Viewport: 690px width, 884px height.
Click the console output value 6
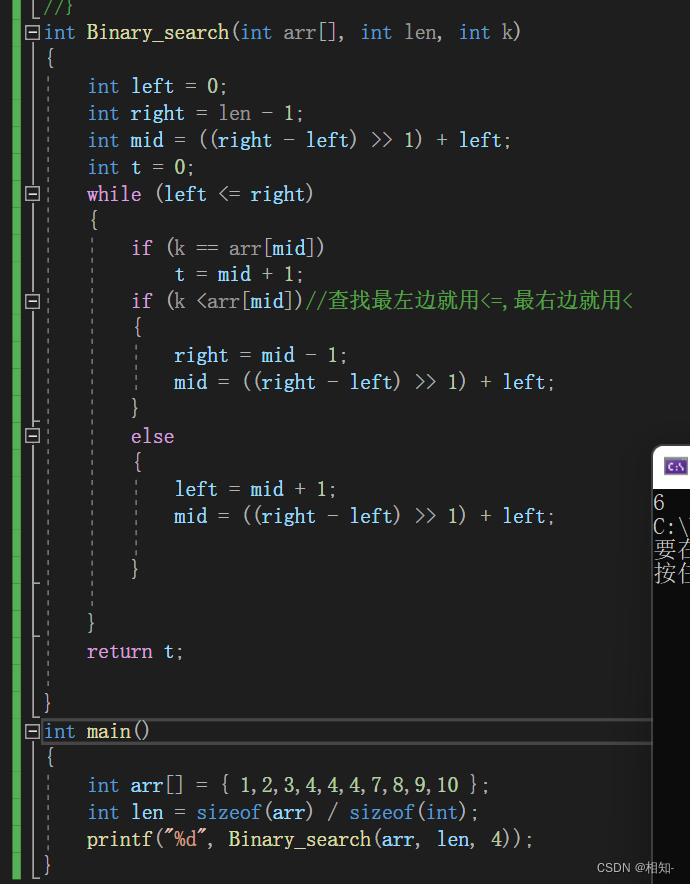tap(659, 502)
